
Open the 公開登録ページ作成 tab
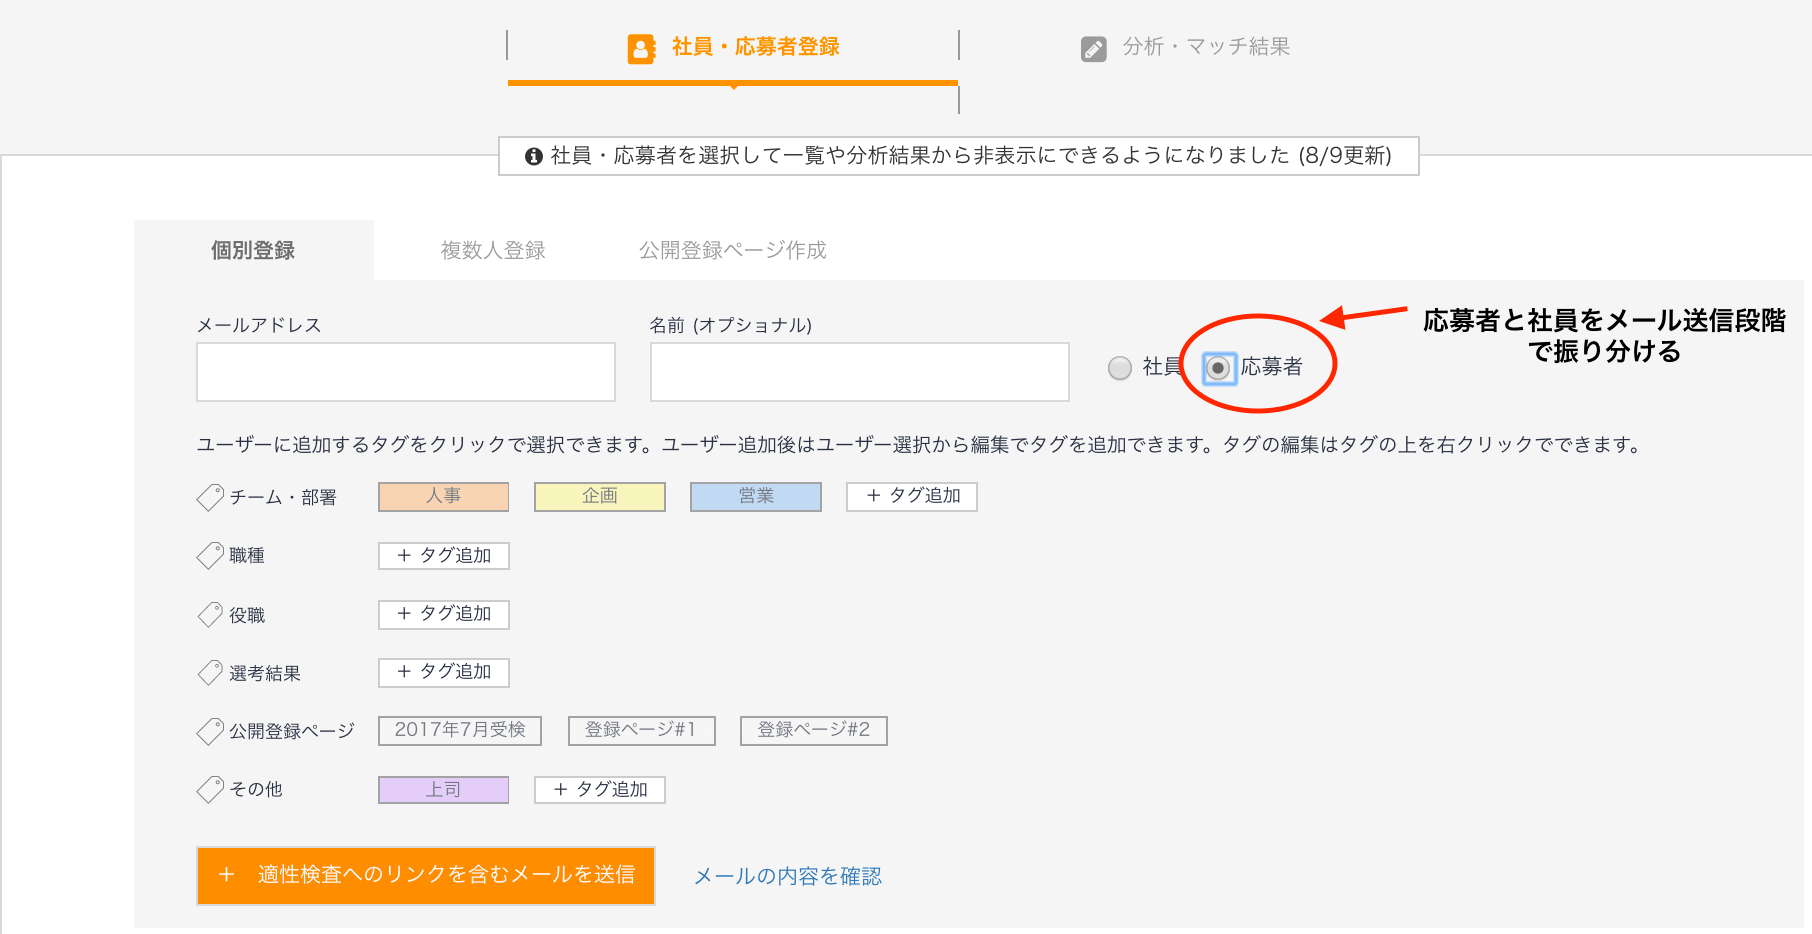pyautogui.click(x=732, y=250)
